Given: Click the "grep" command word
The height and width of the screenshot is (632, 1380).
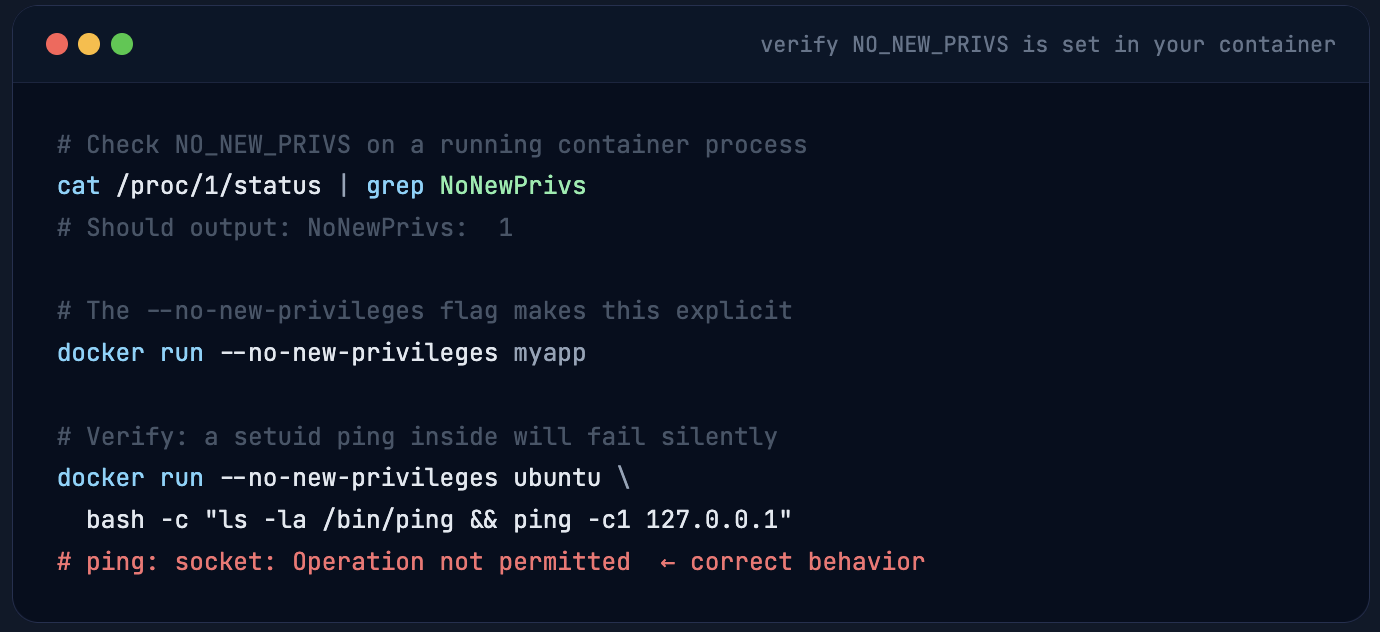Looking at the screenshot, I should point(395,186).
